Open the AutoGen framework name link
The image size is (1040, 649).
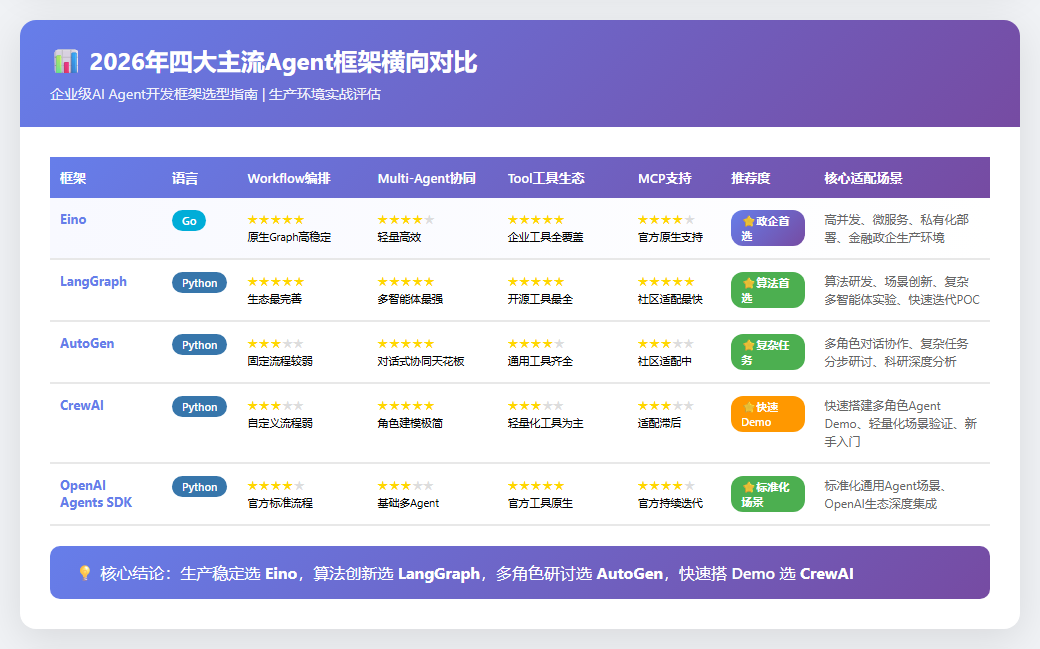click(87, 344)
